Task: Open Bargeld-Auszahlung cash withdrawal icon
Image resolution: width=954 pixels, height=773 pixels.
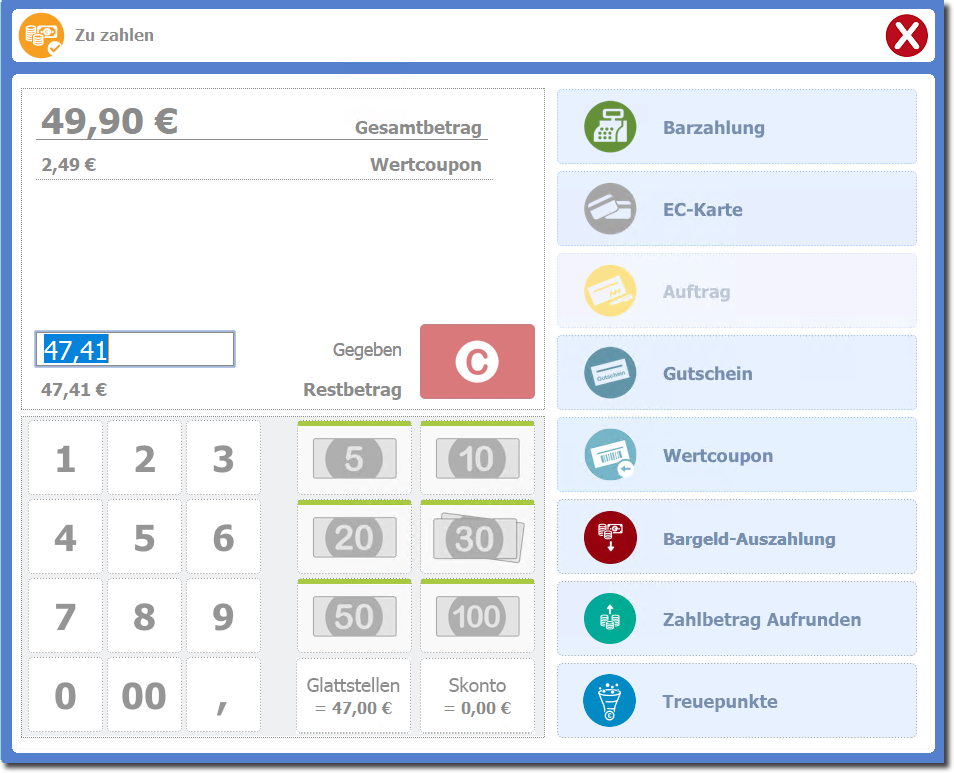Action: tap(610, 538)
